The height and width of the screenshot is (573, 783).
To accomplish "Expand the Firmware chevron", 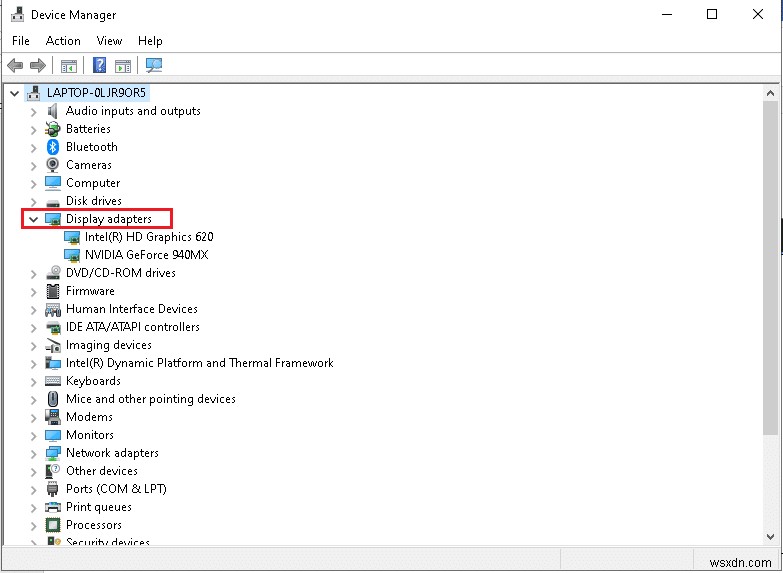I will (x=33, y=291).
